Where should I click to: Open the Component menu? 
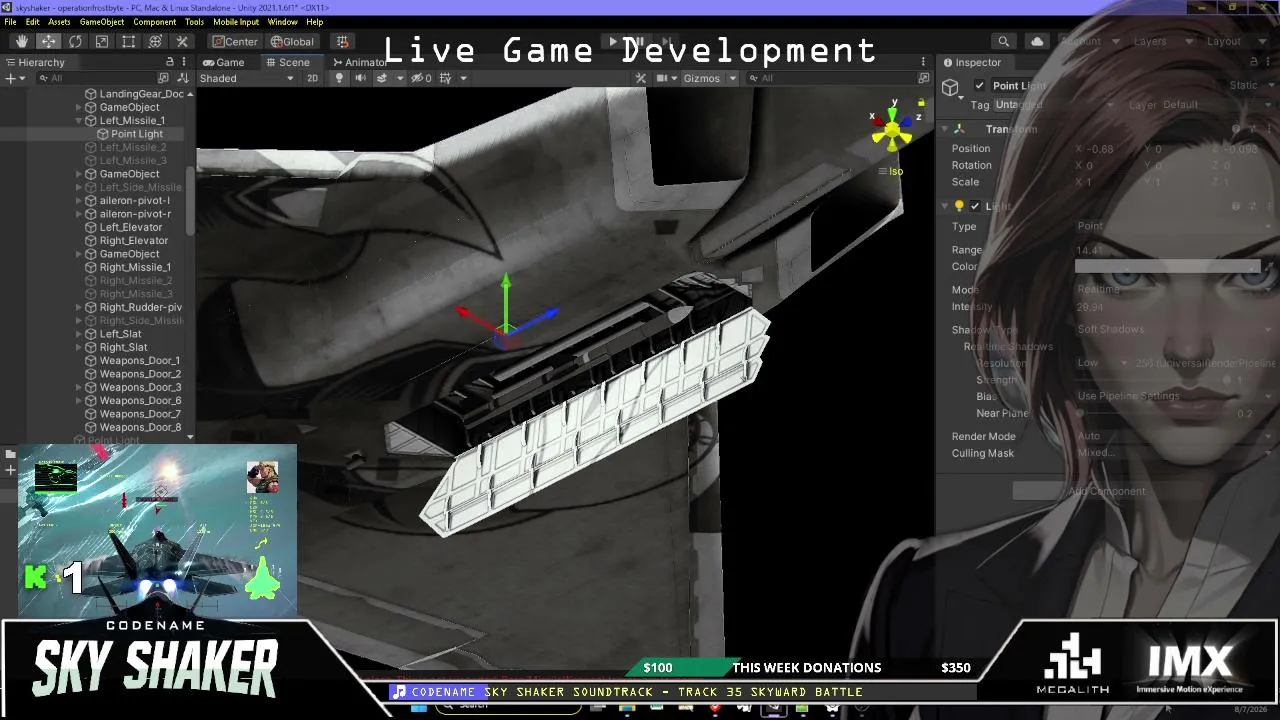click(x=154, y=22)
